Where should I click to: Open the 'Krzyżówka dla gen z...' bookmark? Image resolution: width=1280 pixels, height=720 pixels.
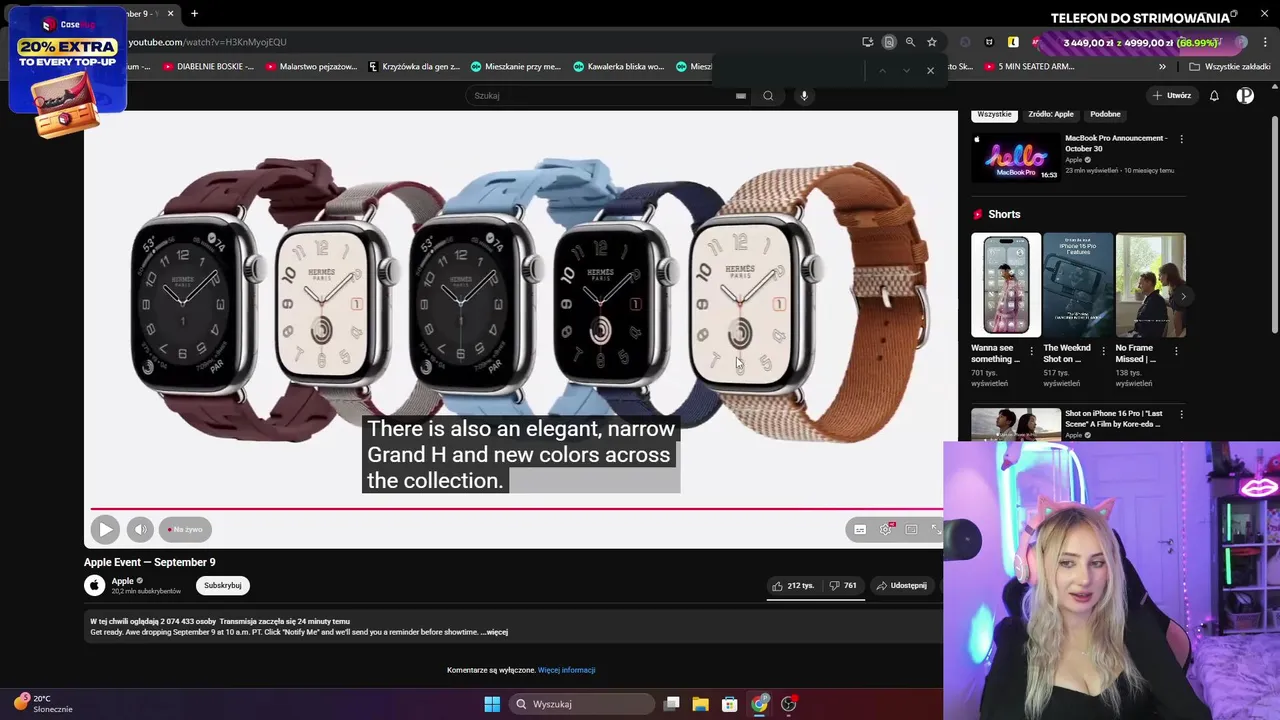[414, 67]
